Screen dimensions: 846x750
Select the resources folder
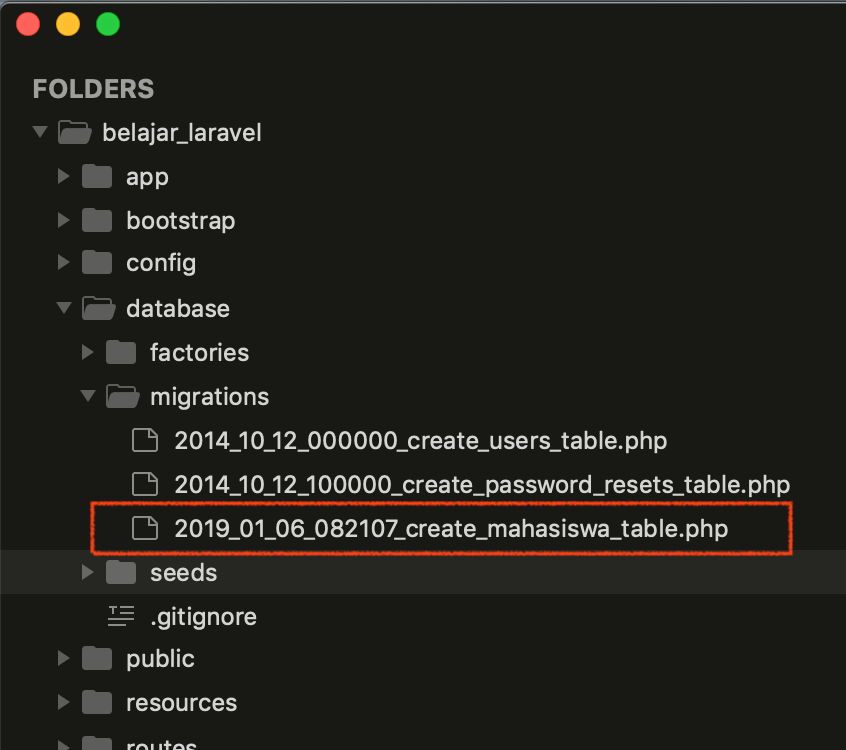tap(180, 702)
